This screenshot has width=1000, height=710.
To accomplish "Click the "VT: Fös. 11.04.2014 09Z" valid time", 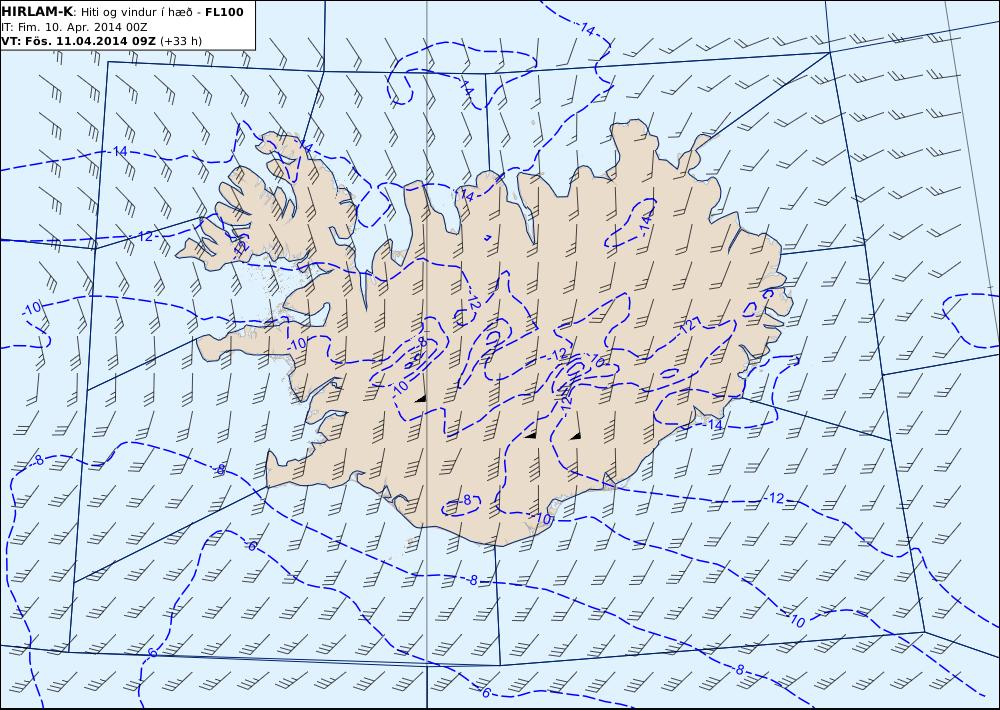I will coord(78,41).
